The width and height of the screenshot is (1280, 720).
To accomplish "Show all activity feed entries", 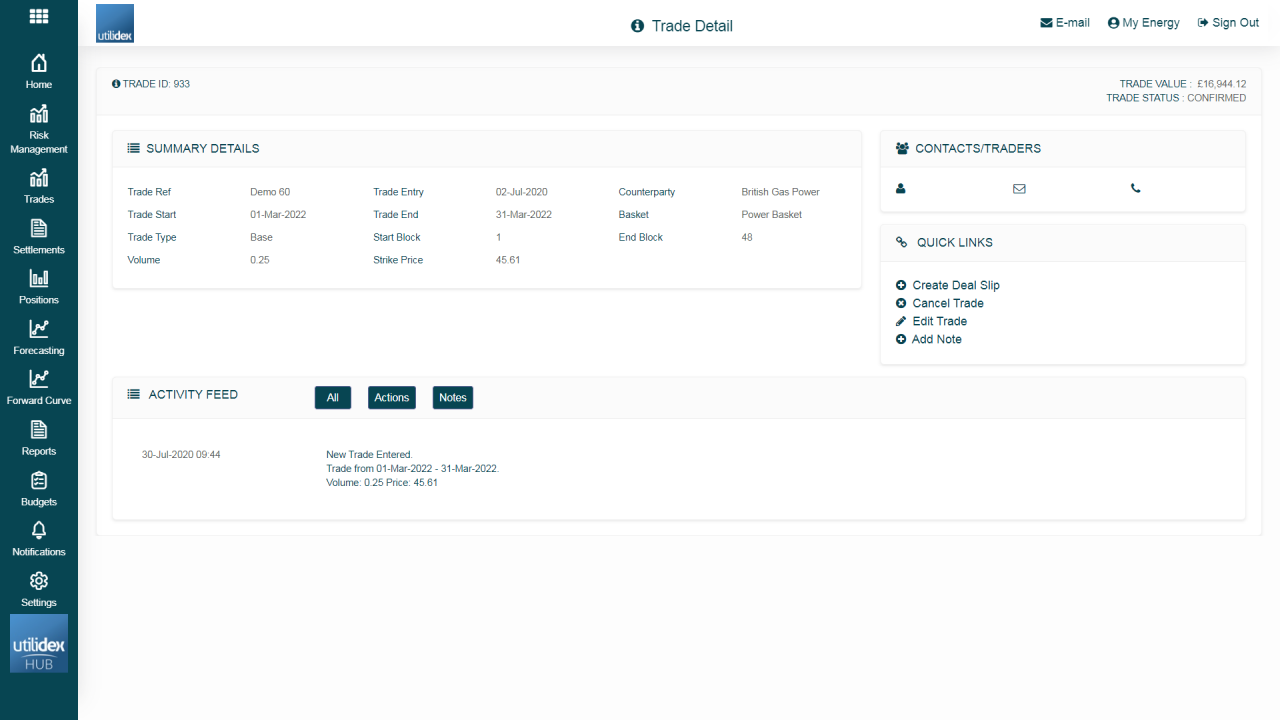I will tap(333, 397).
